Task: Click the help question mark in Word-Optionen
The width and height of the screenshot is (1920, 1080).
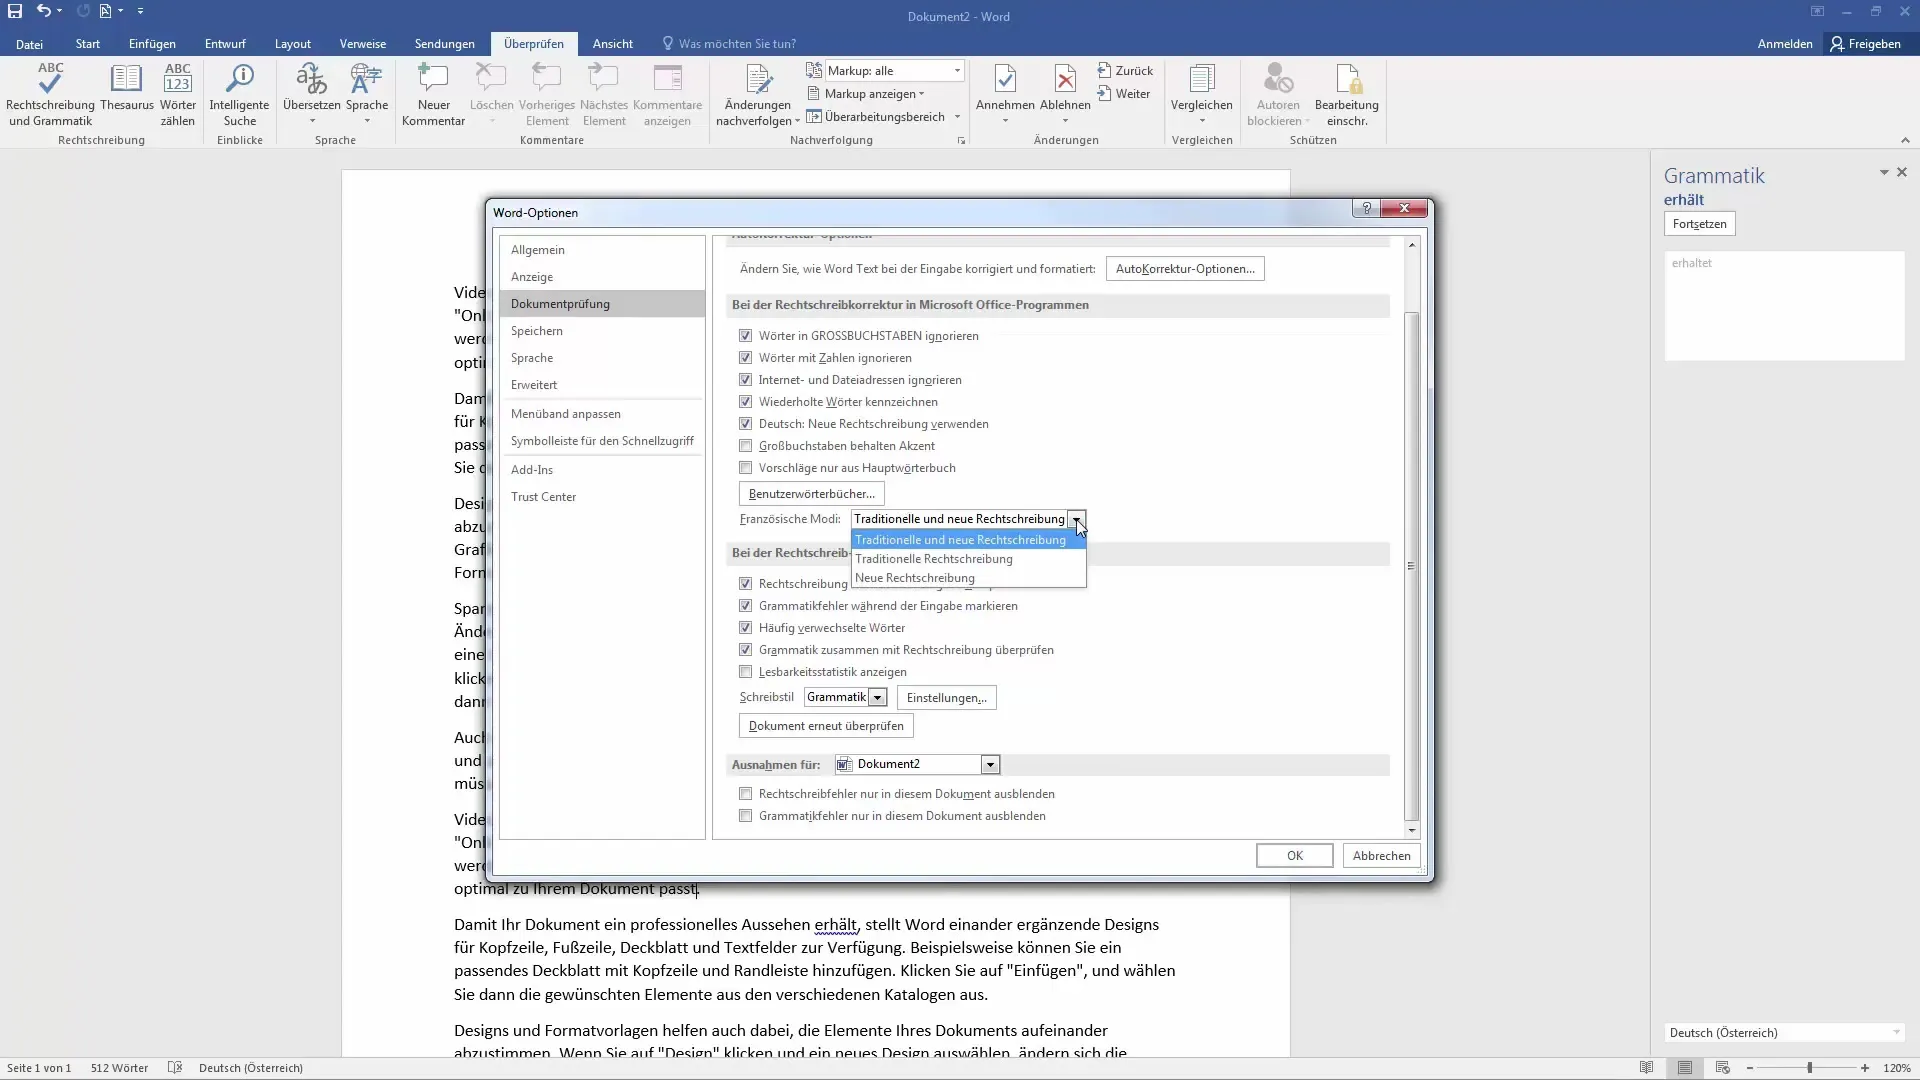Action: coord(1366,208)
